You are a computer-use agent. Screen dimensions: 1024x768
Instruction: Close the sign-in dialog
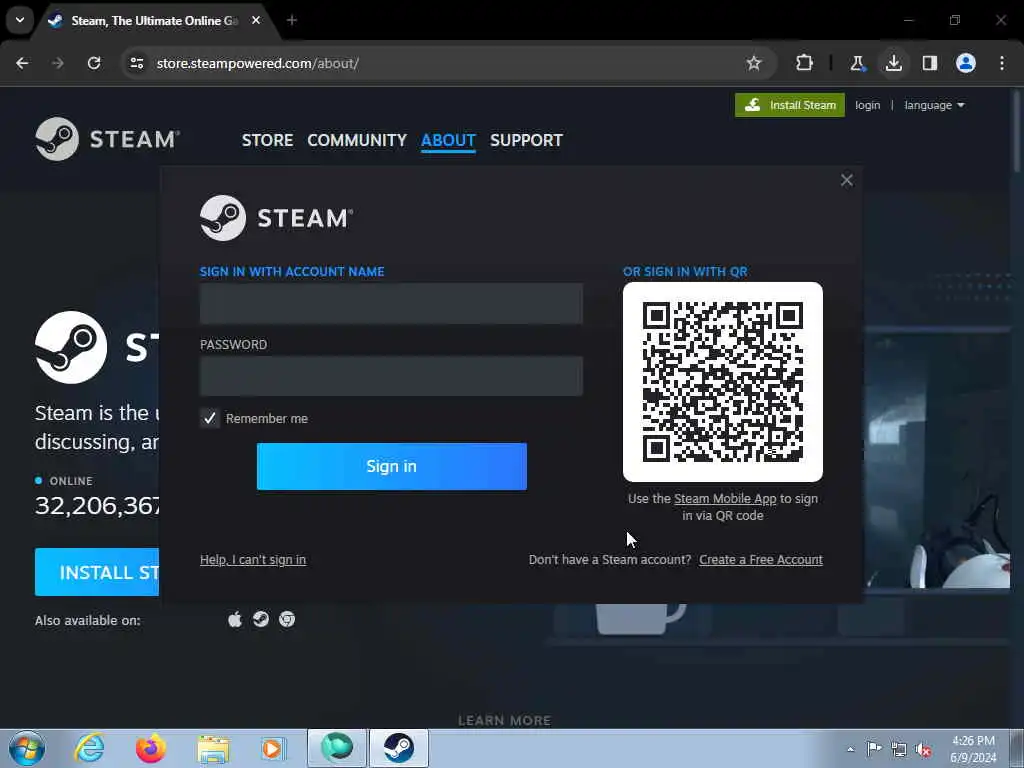point(846,180)
